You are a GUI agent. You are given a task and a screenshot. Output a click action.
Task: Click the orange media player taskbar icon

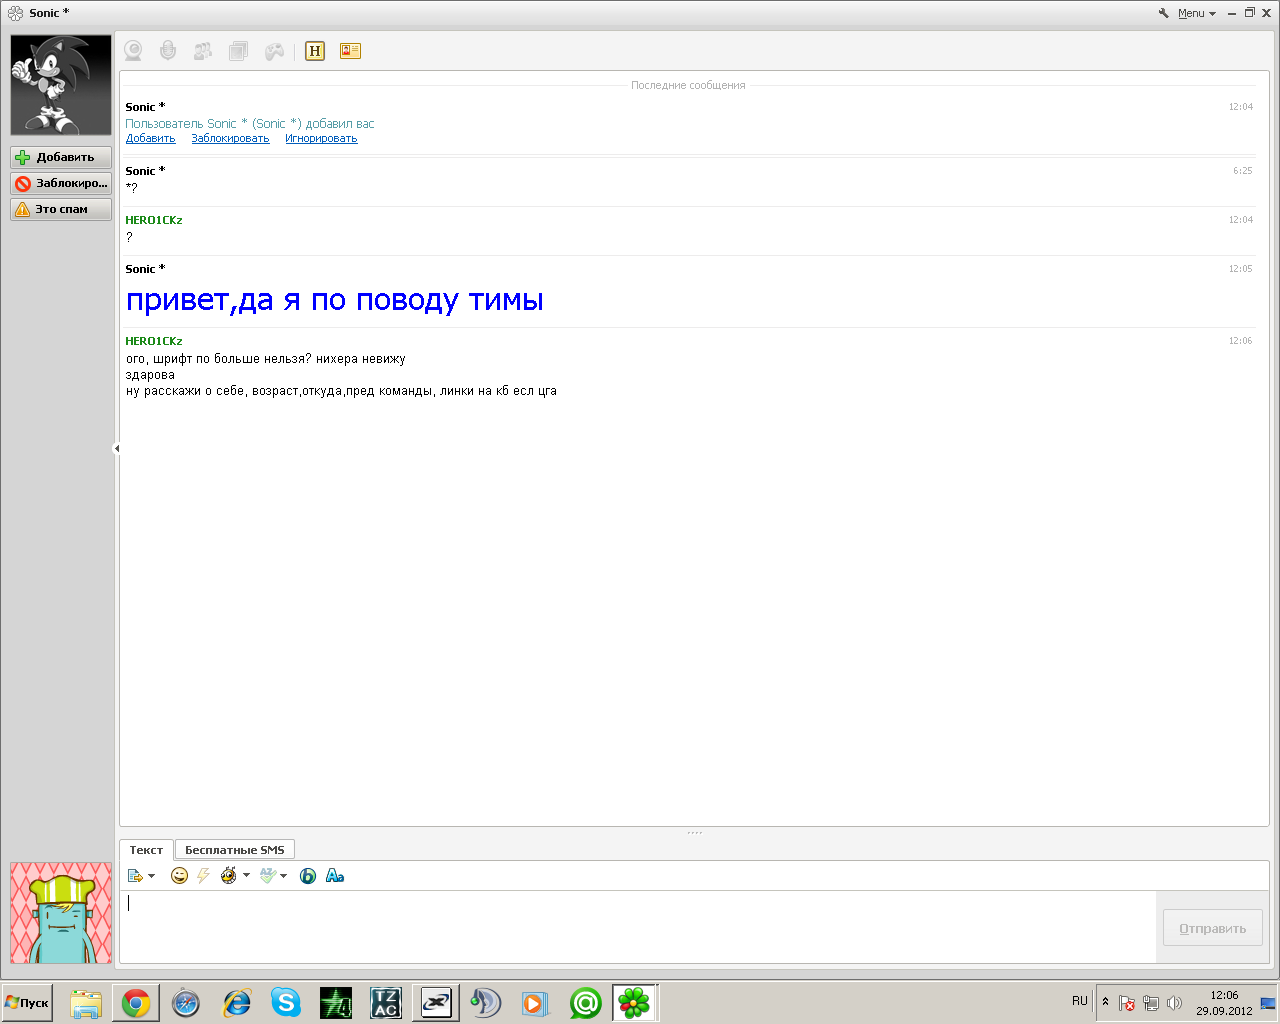point(536,1003)
